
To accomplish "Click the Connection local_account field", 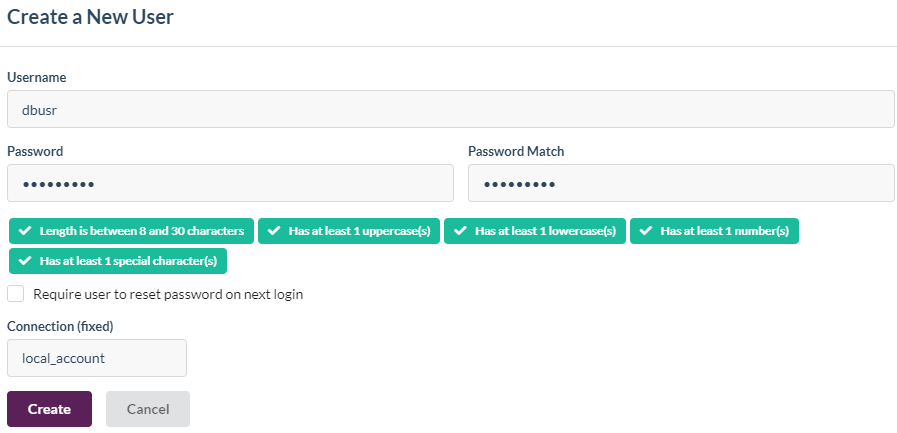I will pos(97,357).
